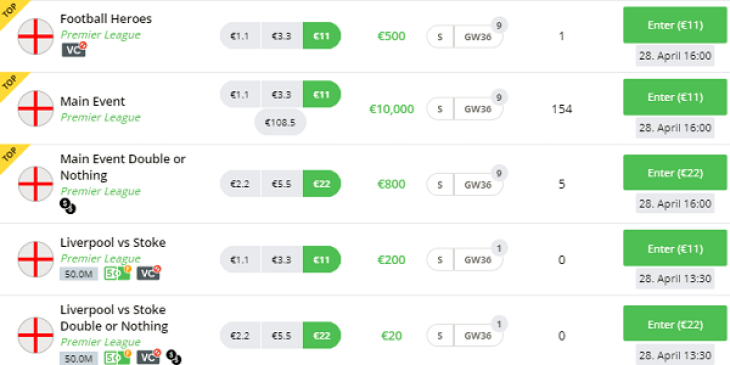Open the S option in the Main Event row

click(x=440, y=109)
